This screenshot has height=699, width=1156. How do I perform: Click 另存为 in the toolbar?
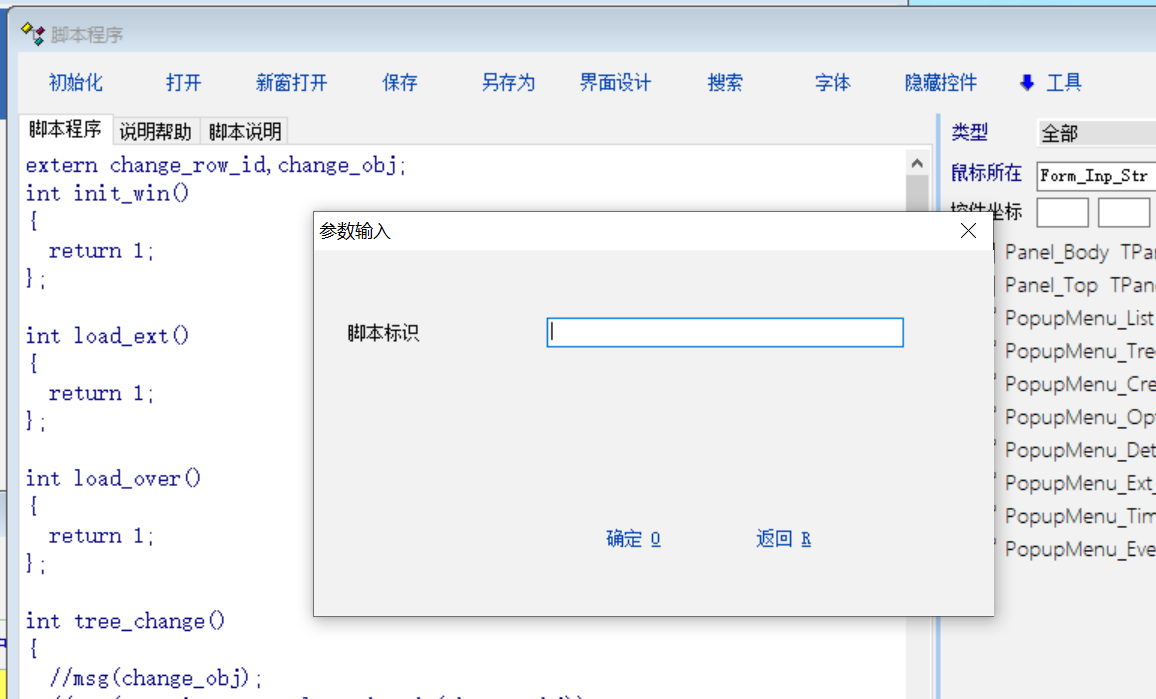pos(508,83)
